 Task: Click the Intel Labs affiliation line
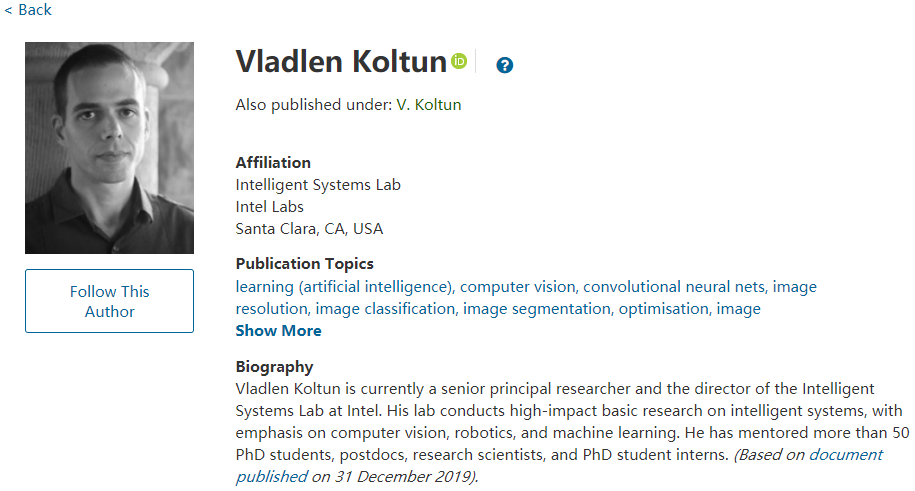pyautogui.click(x=269, y=206)
